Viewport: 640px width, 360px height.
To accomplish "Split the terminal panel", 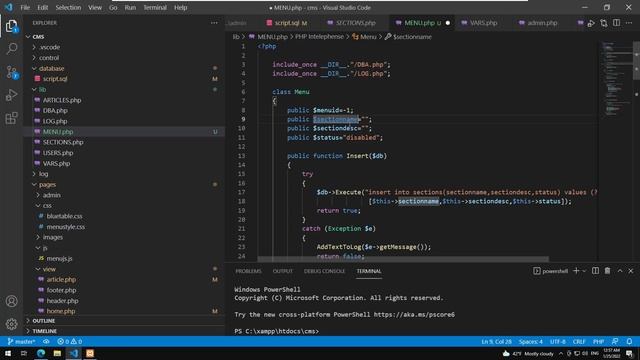I will click(596, 271).
